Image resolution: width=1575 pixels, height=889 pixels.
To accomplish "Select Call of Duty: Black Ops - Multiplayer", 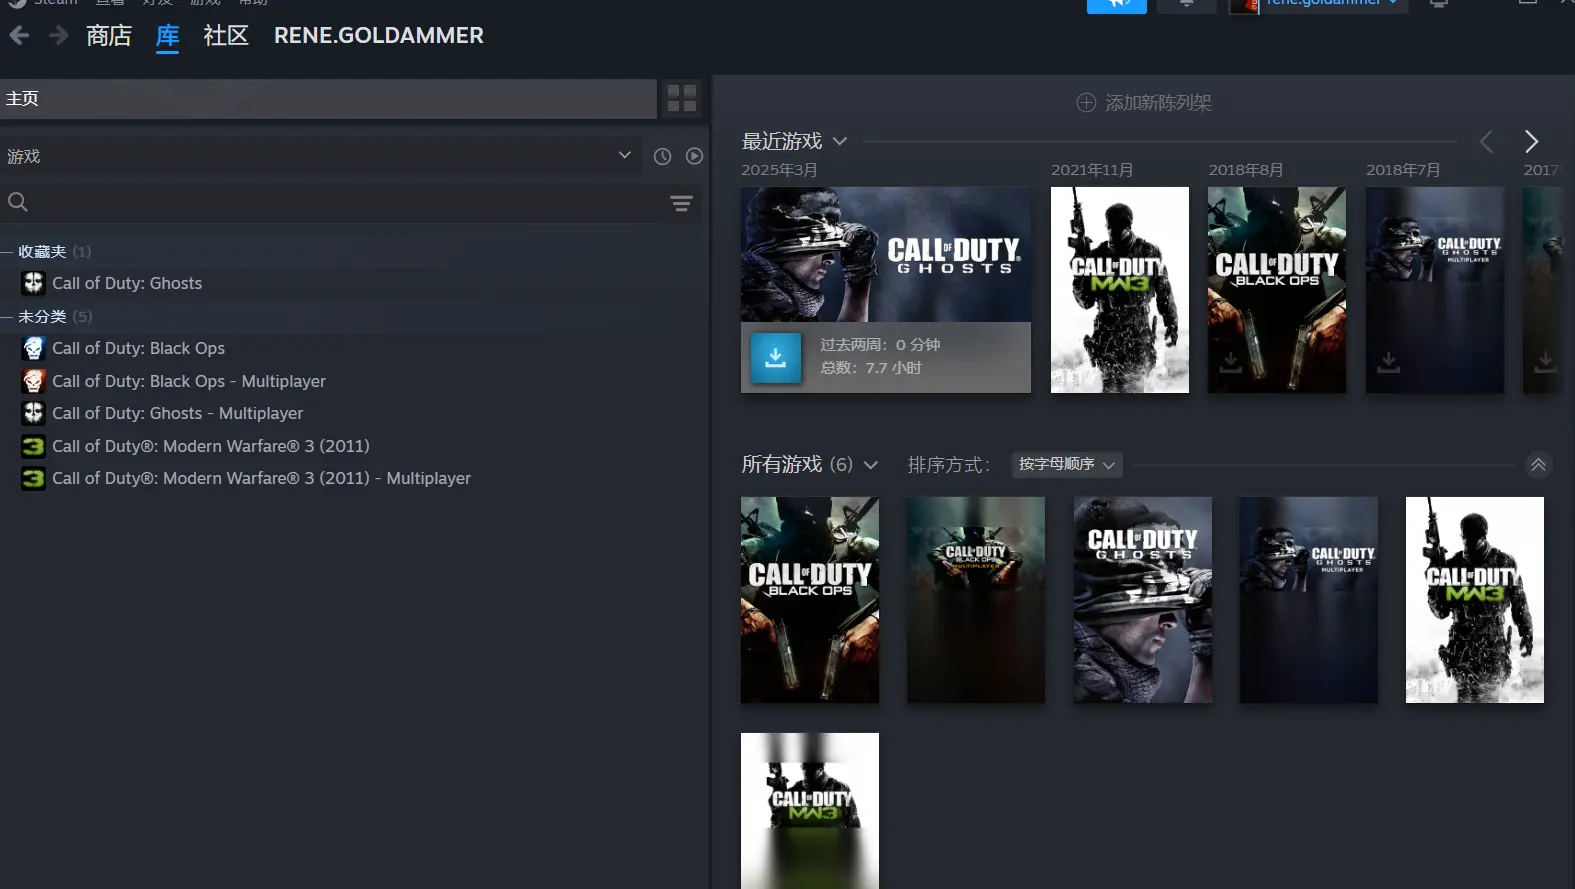I will tap(189, 382).
